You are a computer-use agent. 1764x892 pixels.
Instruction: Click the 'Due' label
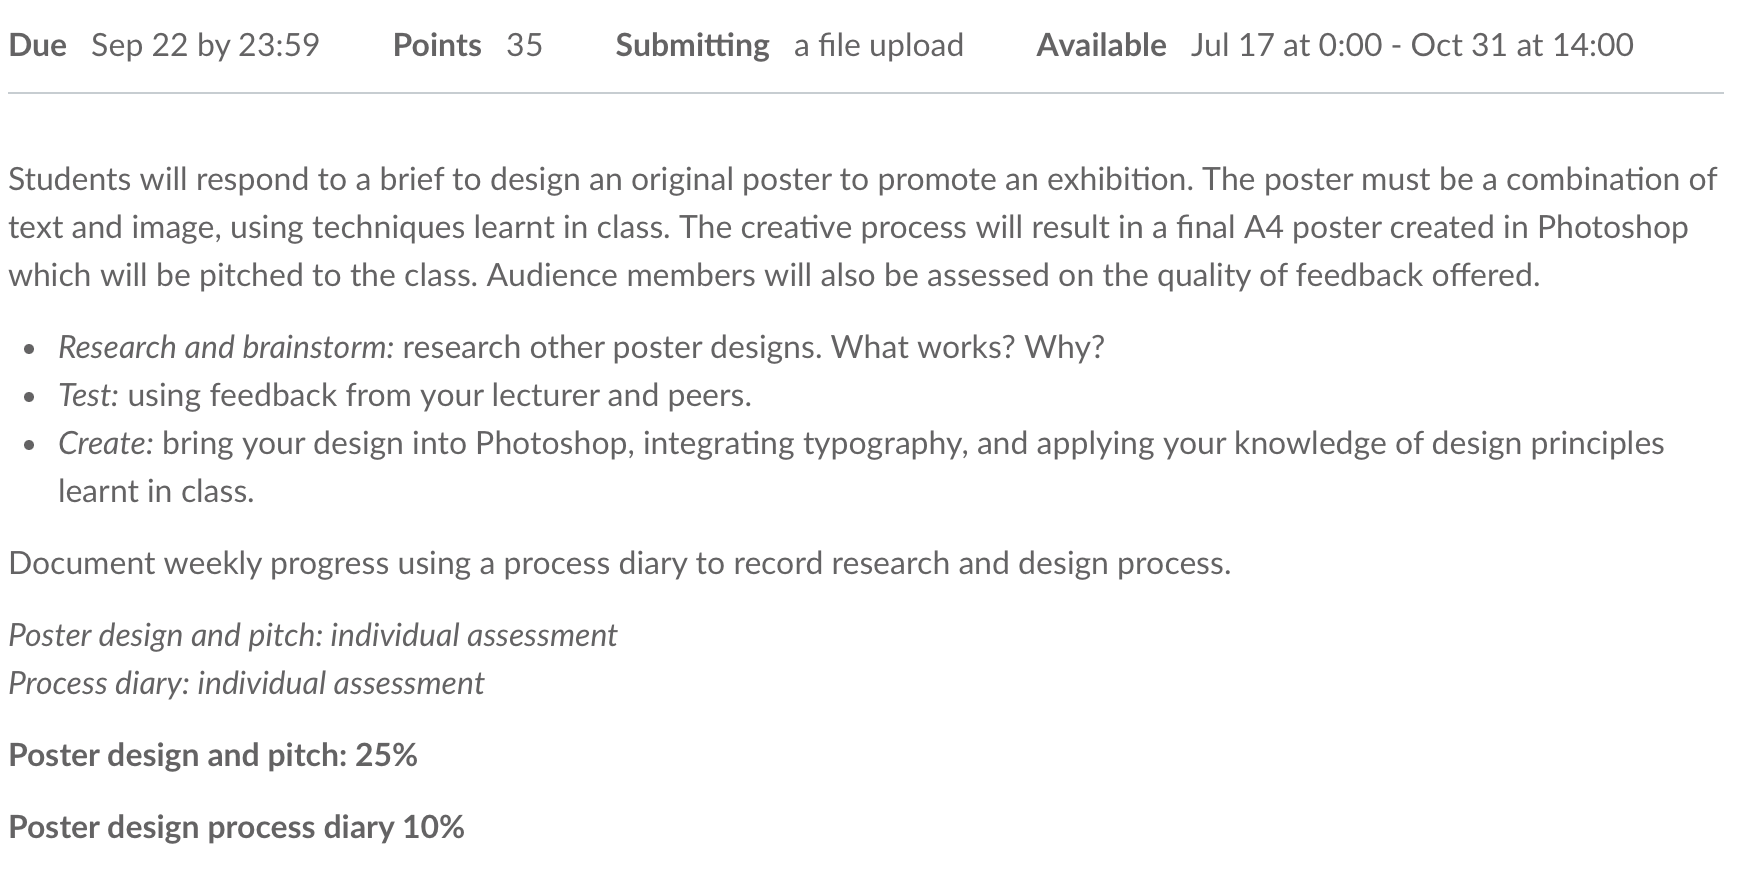[x=38, y=45]
